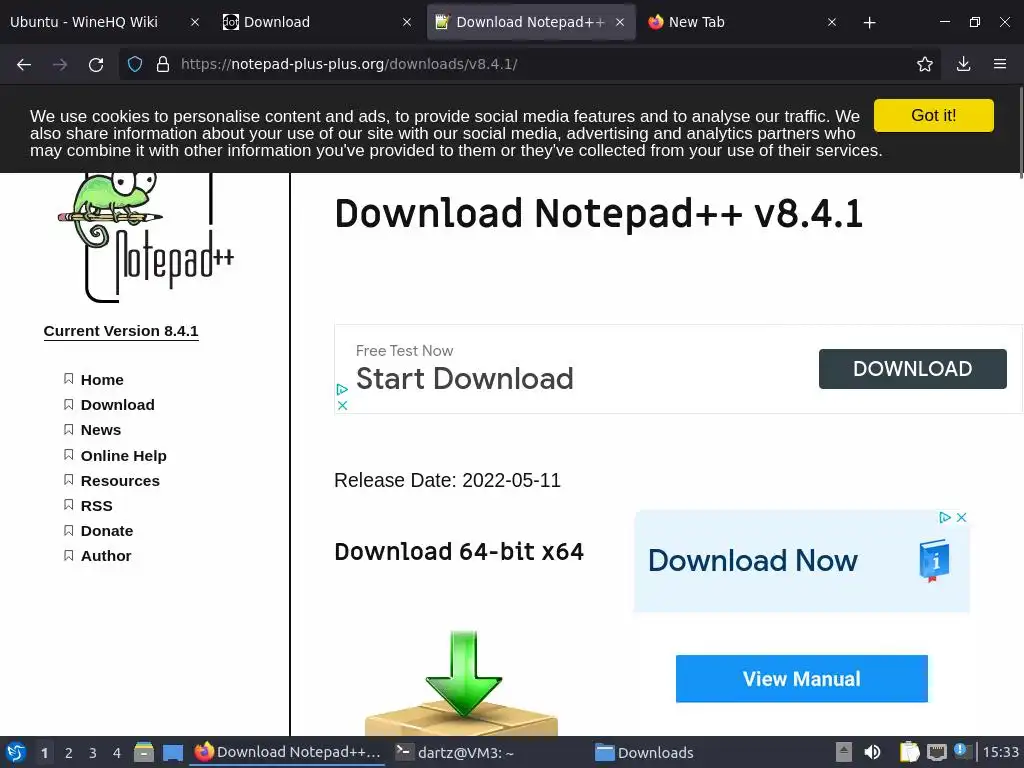Open News in sidebar menu
This screenshot has width=1024, height=768.
[101, 430]
